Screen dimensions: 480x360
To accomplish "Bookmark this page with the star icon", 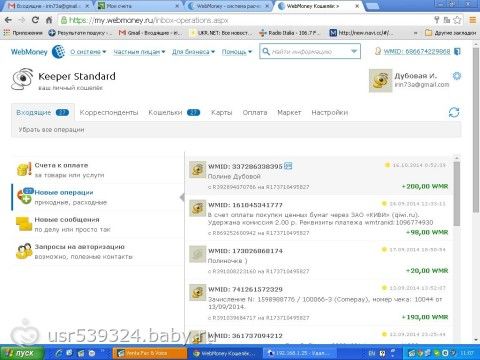I will 457,20.
